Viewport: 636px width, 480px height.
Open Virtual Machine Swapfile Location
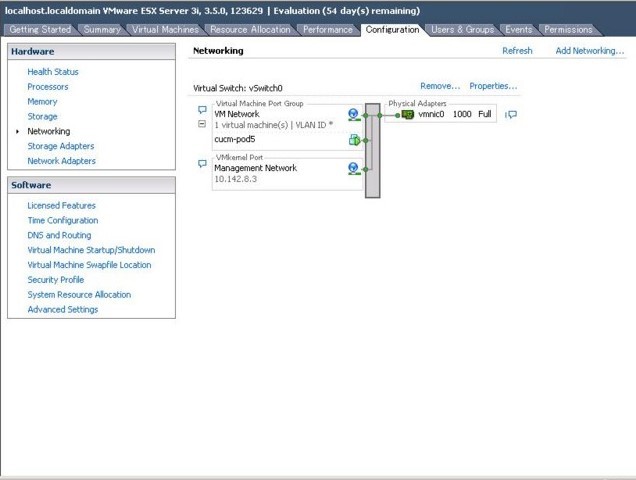[89, 265]
